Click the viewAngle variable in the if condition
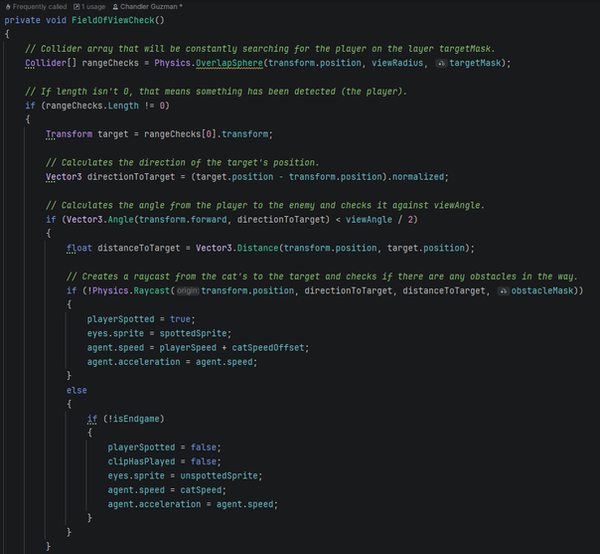This screenshot has width=600, height=554. 369,220
